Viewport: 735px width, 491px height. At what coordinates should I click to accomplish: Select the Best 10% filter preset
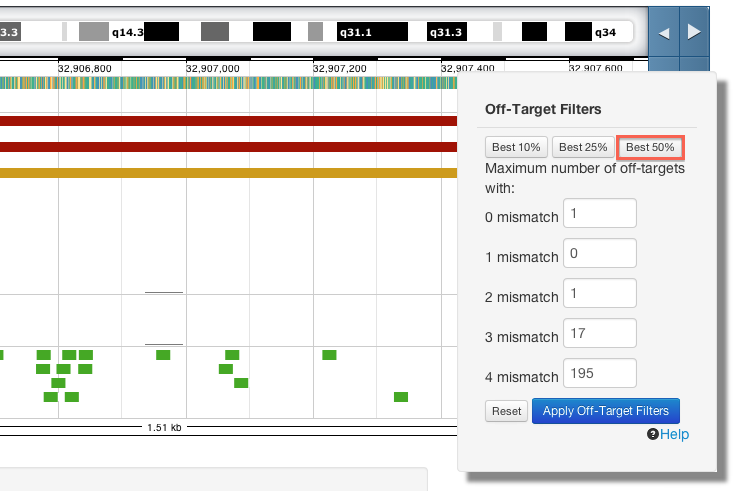516,147
